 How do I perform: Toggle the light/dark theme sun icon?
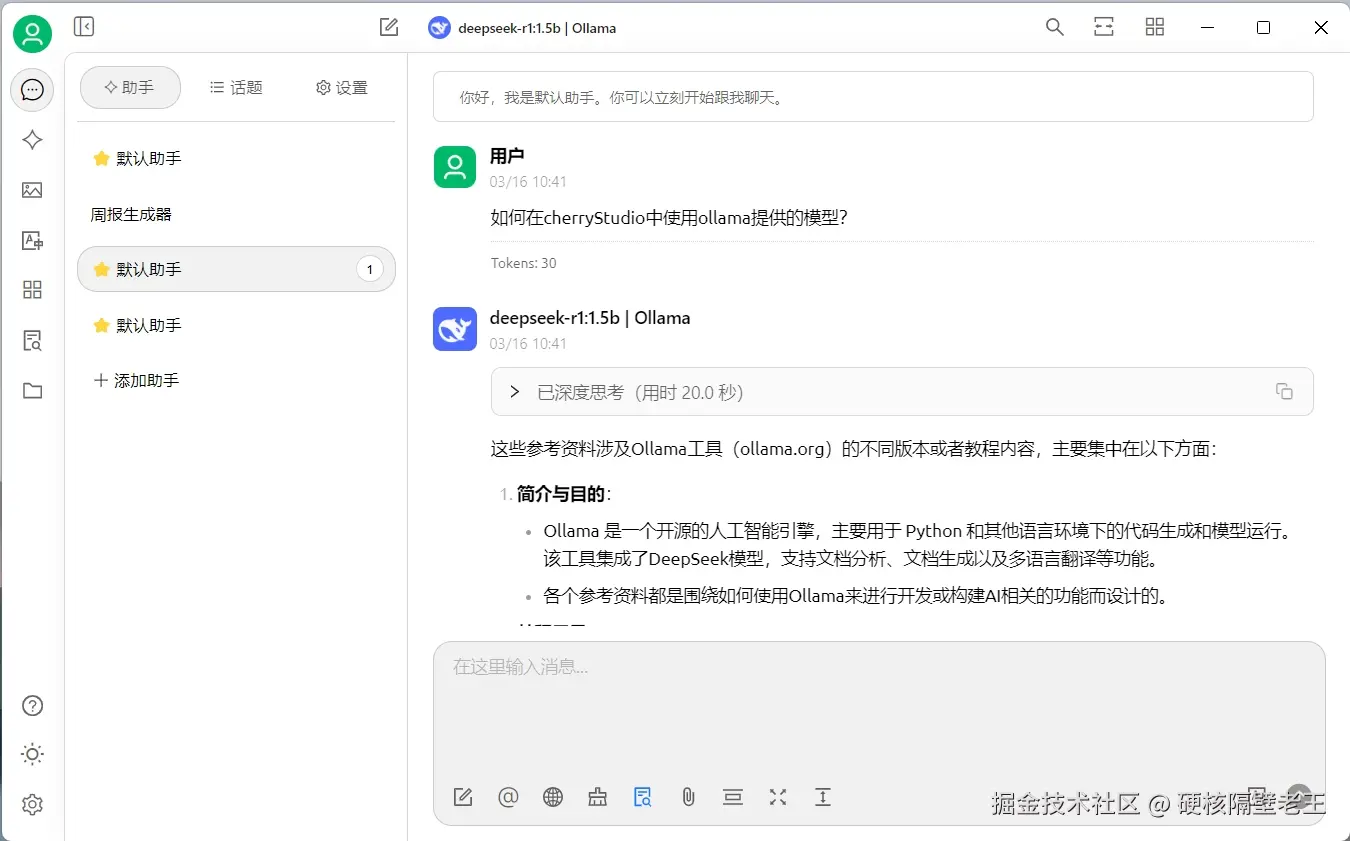click(32, 755)
